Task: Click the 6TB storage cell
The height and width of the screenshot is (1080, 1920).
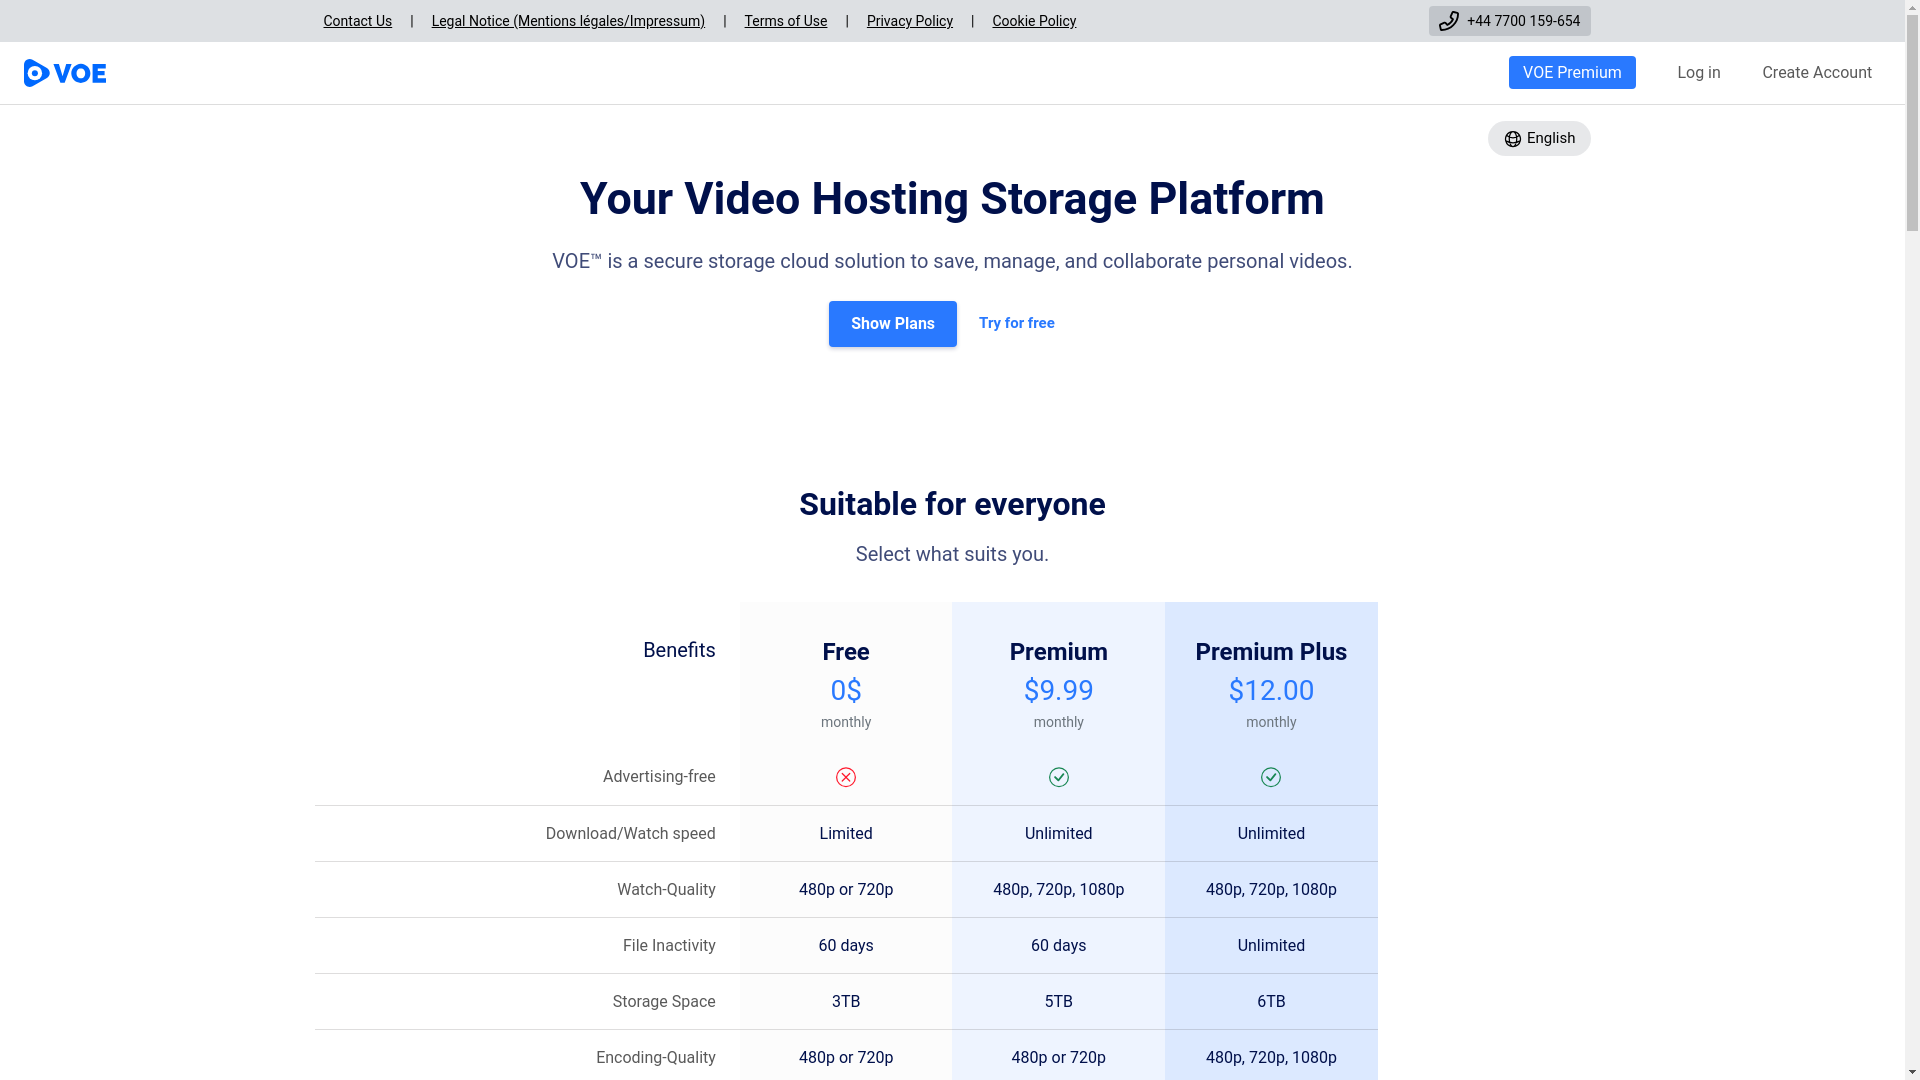Action: [1271, 1002]
